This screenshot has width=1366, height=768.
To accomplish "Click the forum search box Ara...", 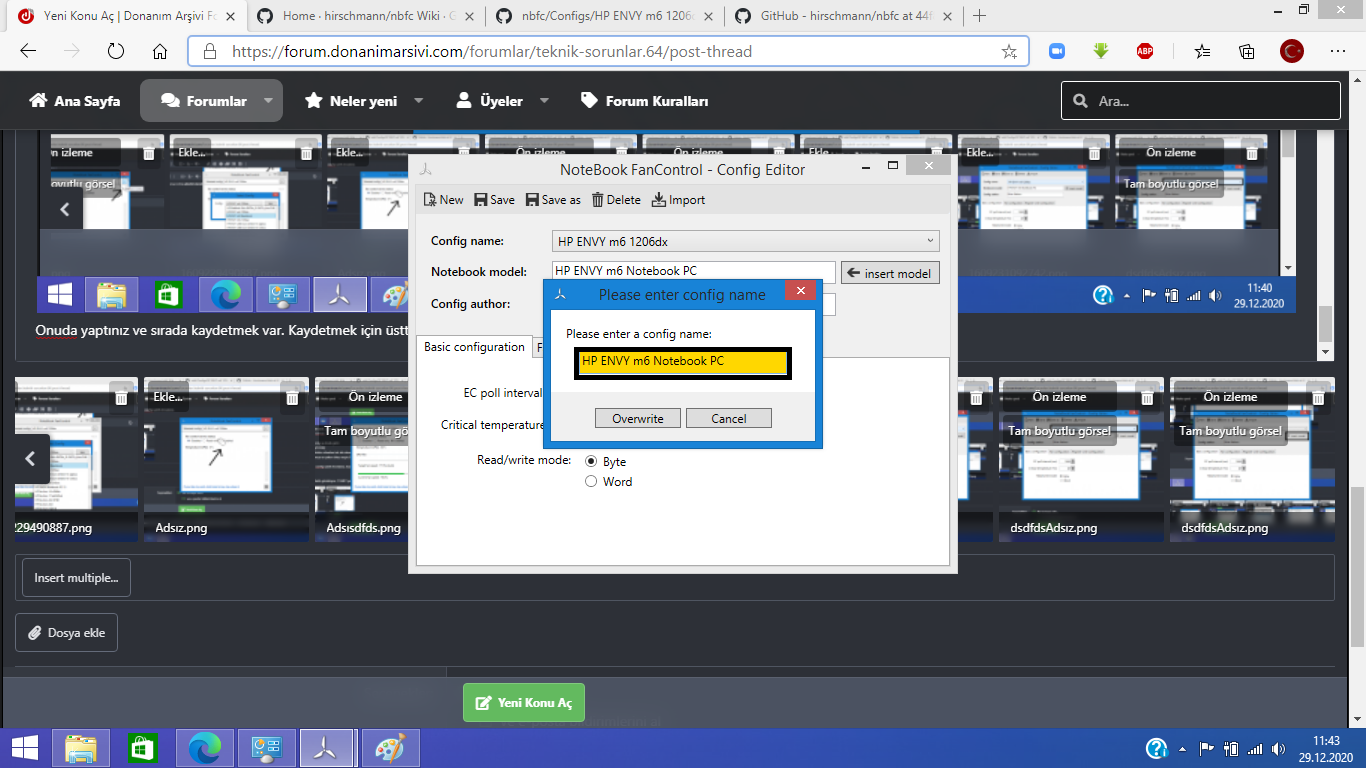I will point(1201,101).
